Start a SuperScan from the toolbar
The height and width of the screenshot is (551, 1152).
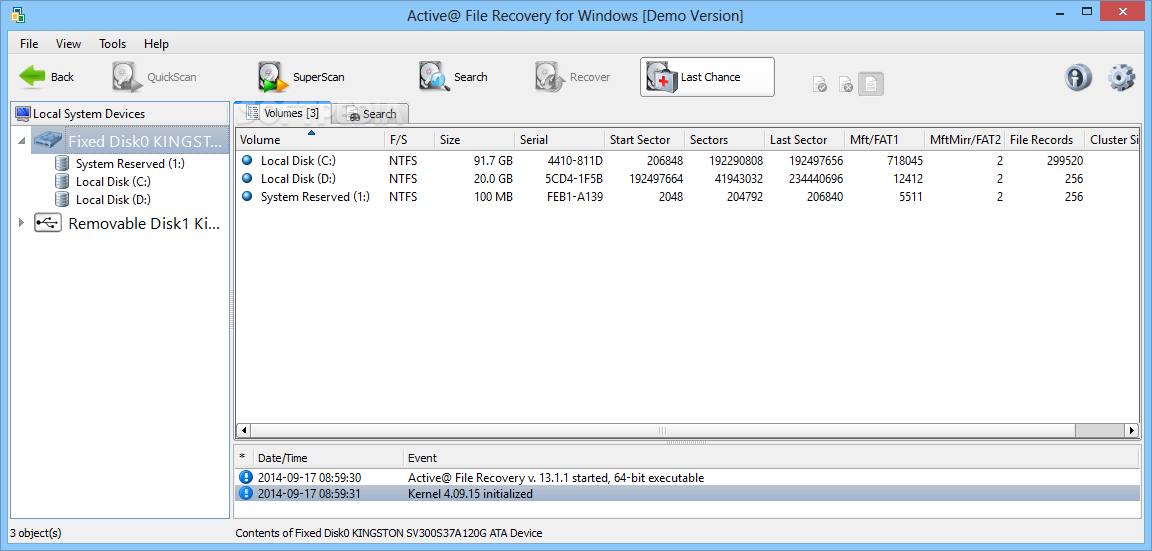[x=301, y=77]
